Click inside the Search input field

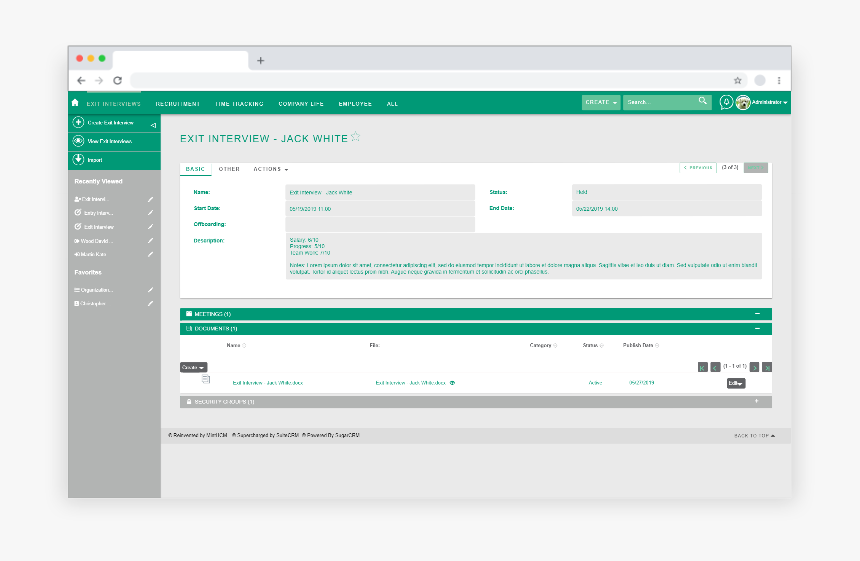click(x=660, y=102)
